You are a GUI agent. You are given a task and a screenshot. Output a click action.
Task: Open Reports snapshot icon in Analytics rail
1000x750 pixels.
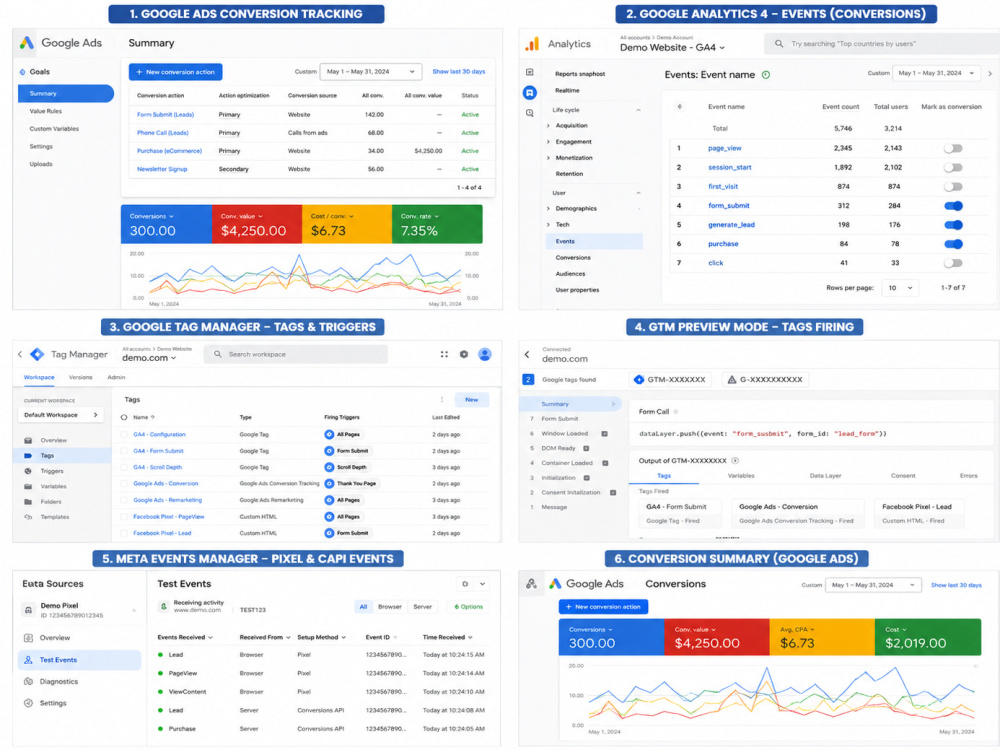[529, 73]
